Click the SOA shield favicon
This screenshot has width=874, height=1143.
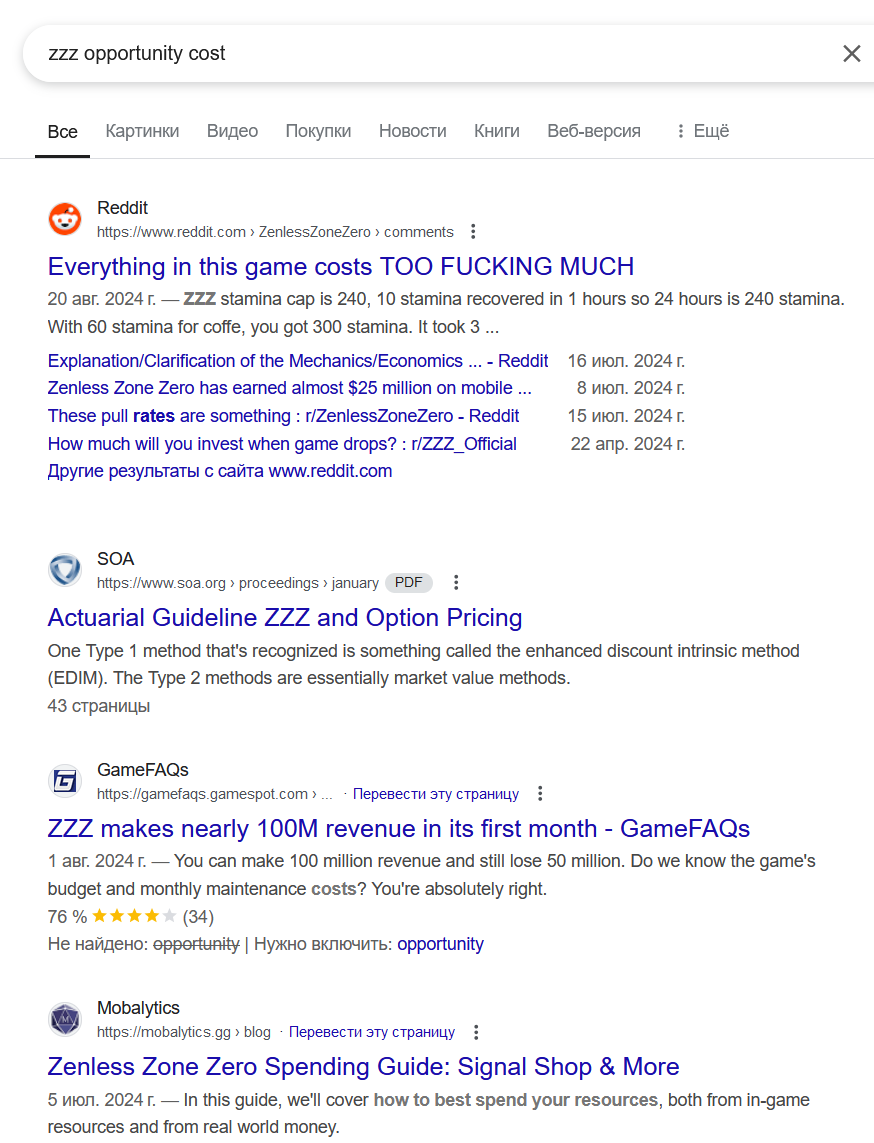click(65, 570)
